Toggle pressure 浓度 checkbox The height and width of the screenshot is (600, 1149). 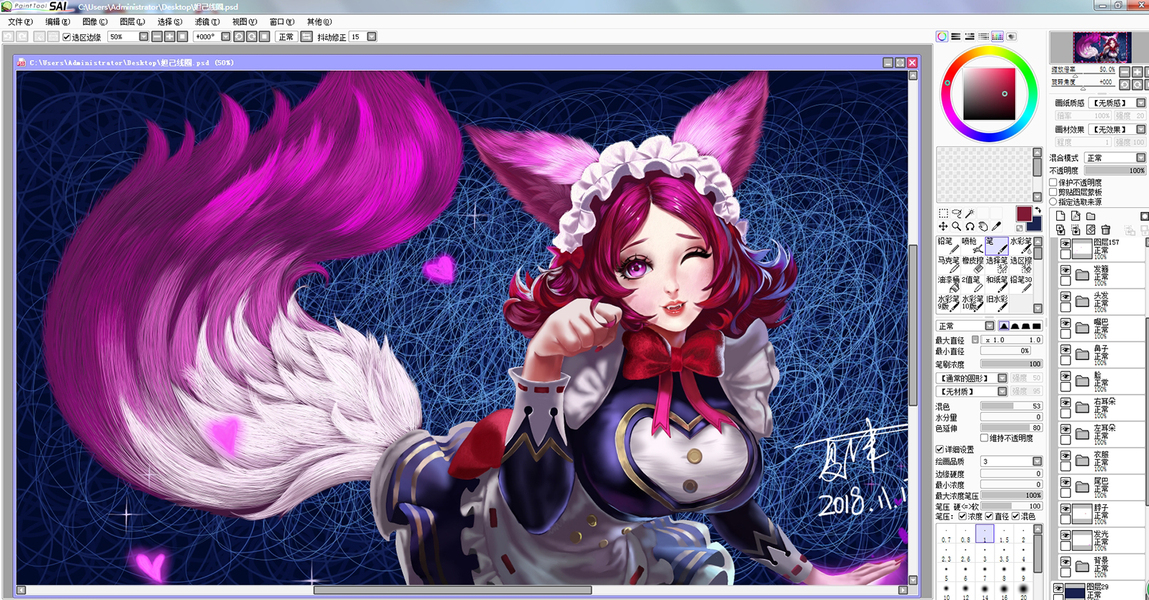[x=963, y=516]
